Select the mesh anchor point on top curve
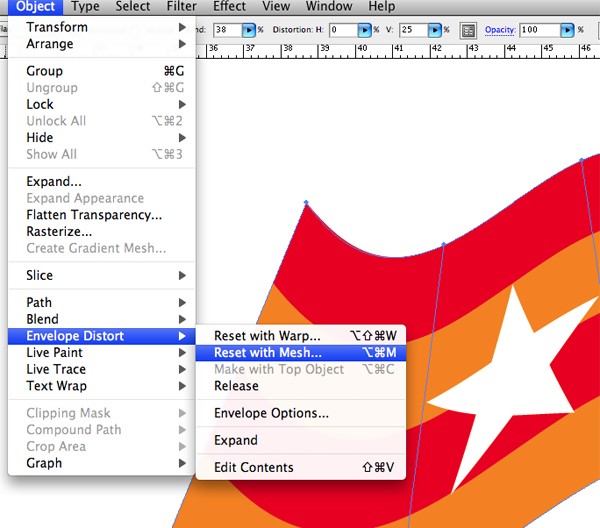This screenshot has height=528, width=600. pyautogui.click(x=443, y=244)
